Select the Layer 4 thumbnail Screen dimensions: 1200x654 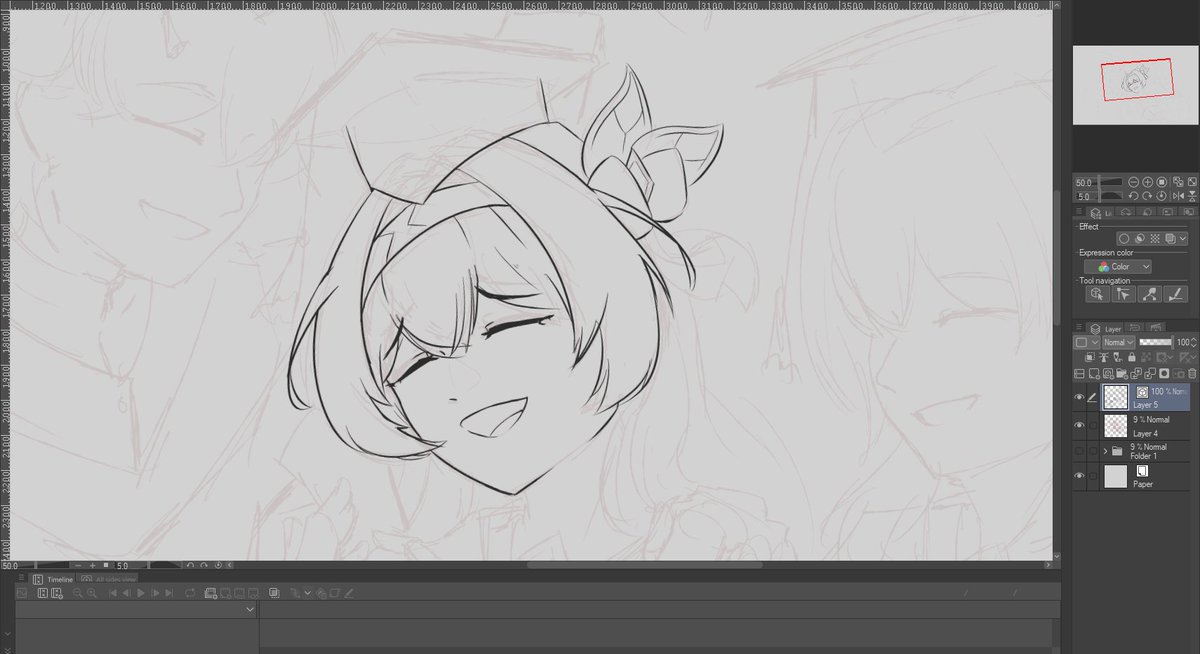1115,425
